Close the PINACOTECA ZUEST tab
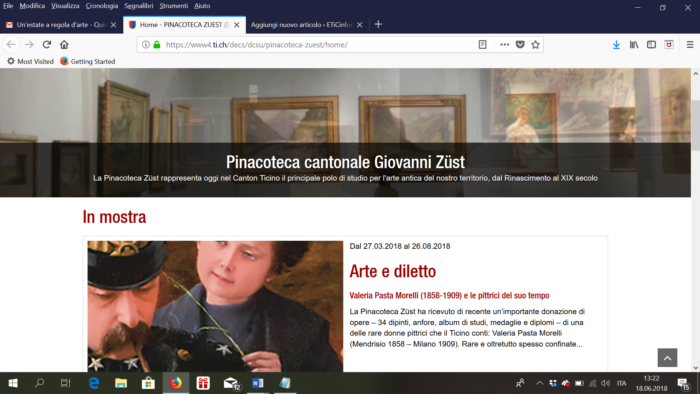Image resolution: width=700 pixels, height=394 pixels. point(237,25)
